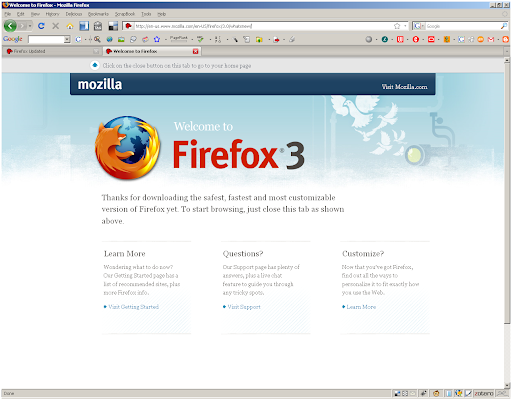Viewport: 512px width, 399px height.
Task: Reload the page with the blue Reload icon
Action: tap(41, 26)
